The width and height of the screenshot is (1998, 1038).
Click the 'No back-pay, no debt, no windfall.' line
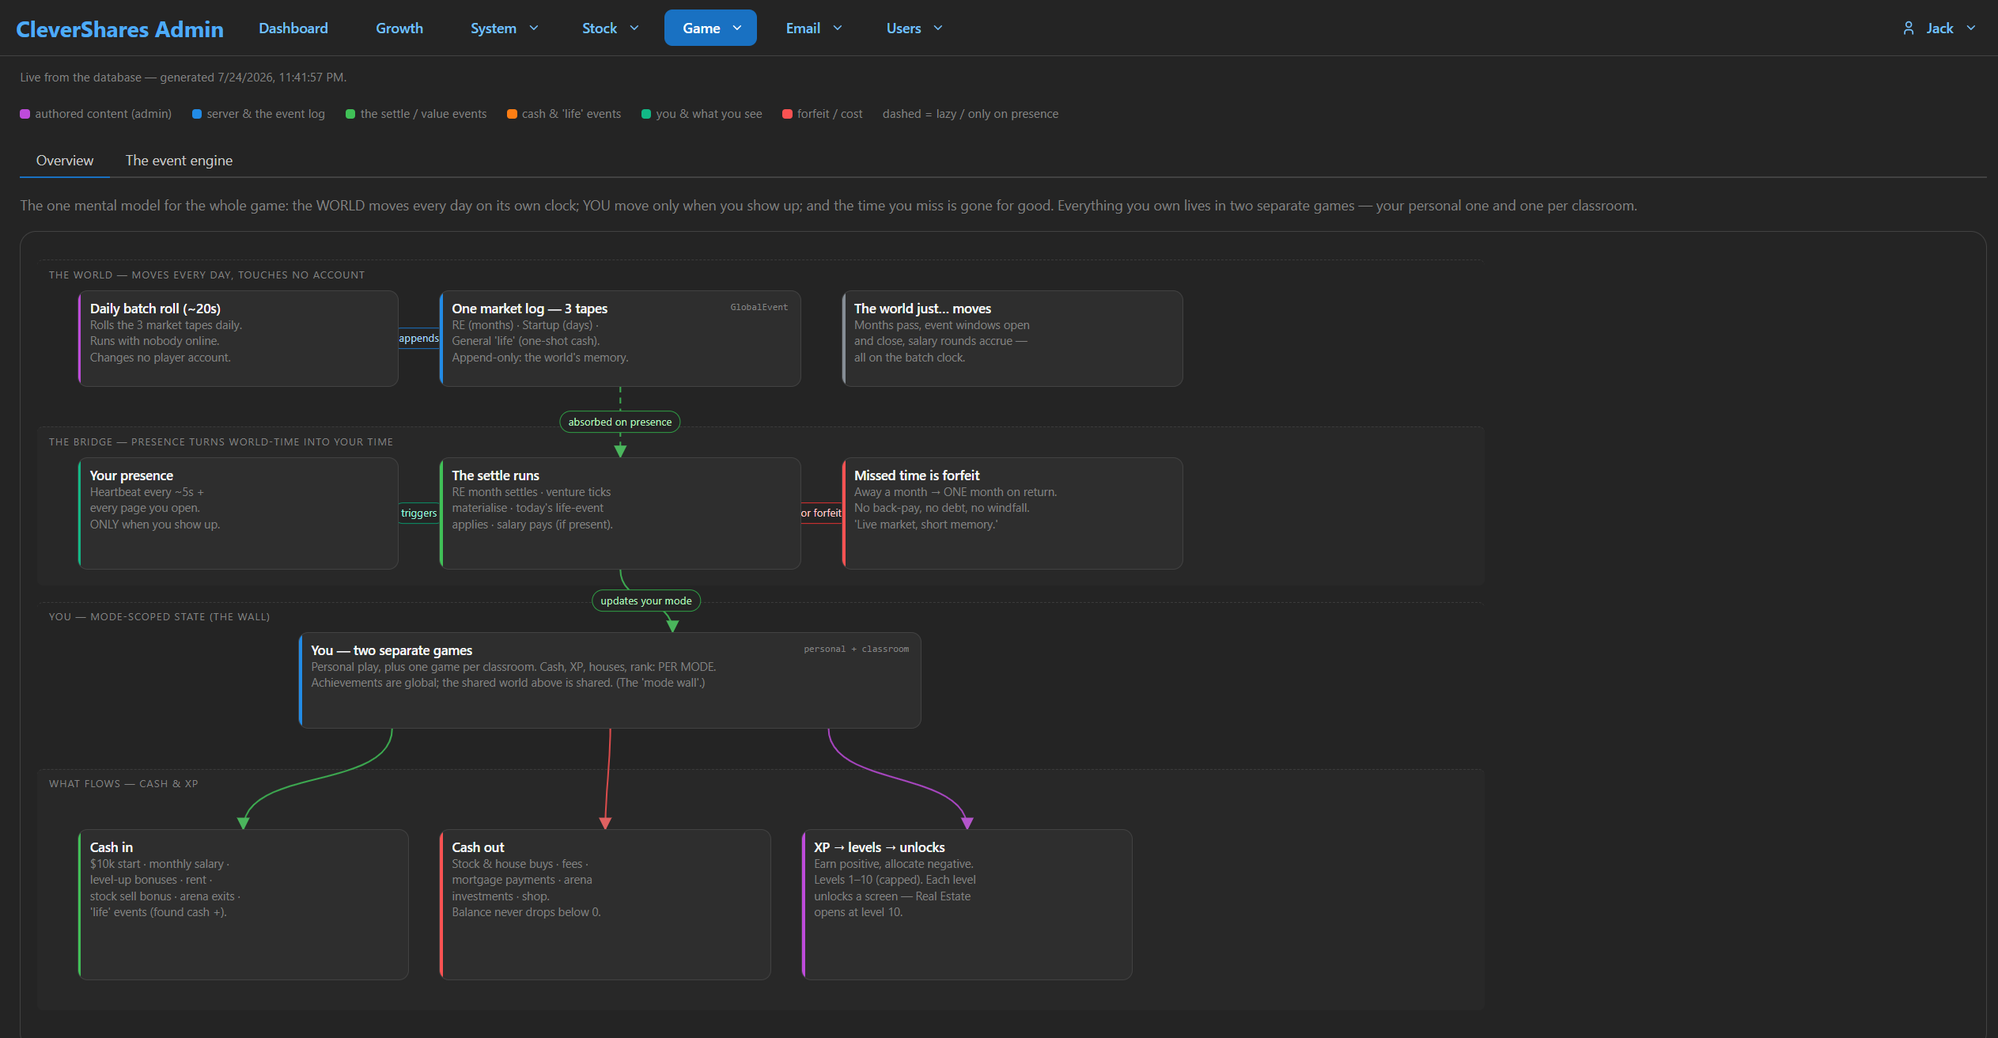tap(941, 508)
